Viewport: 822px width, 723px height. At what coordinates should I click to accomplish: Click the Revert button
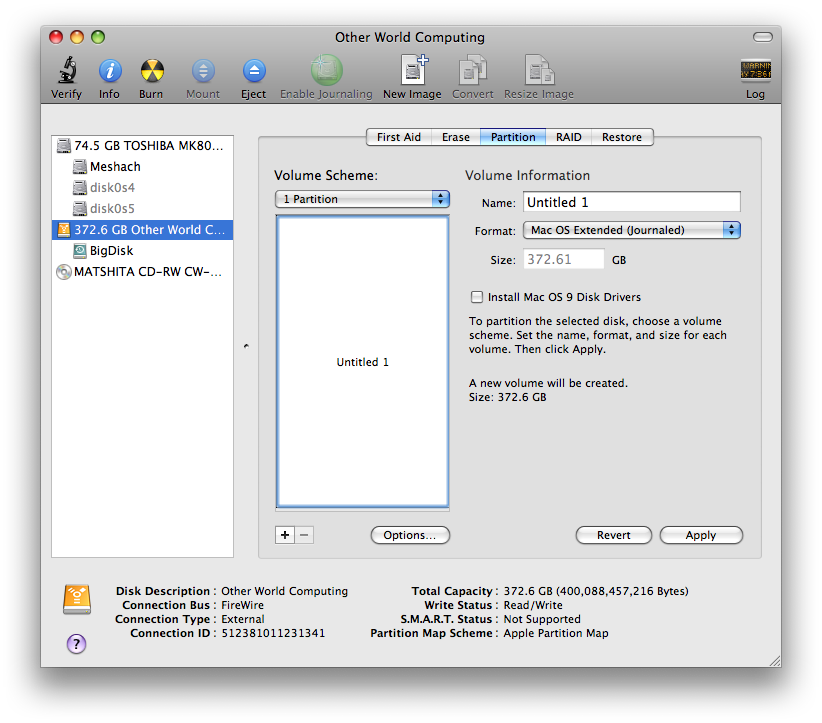pos(613,535)
